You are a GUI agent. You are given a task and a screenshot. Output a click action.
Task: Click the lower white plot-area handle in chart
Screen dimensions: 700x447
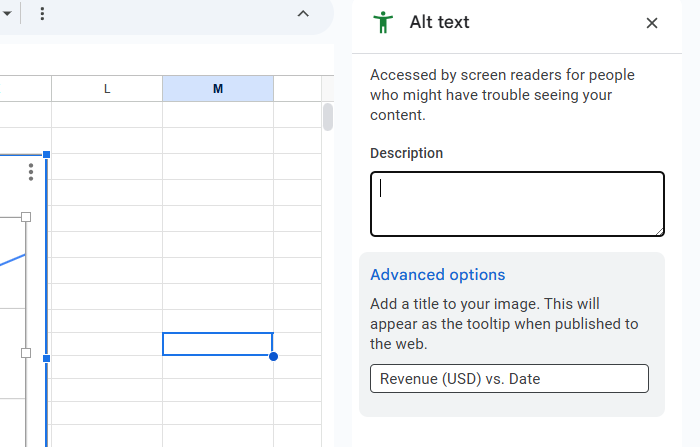pyautogui.click(x=26, y=353)
